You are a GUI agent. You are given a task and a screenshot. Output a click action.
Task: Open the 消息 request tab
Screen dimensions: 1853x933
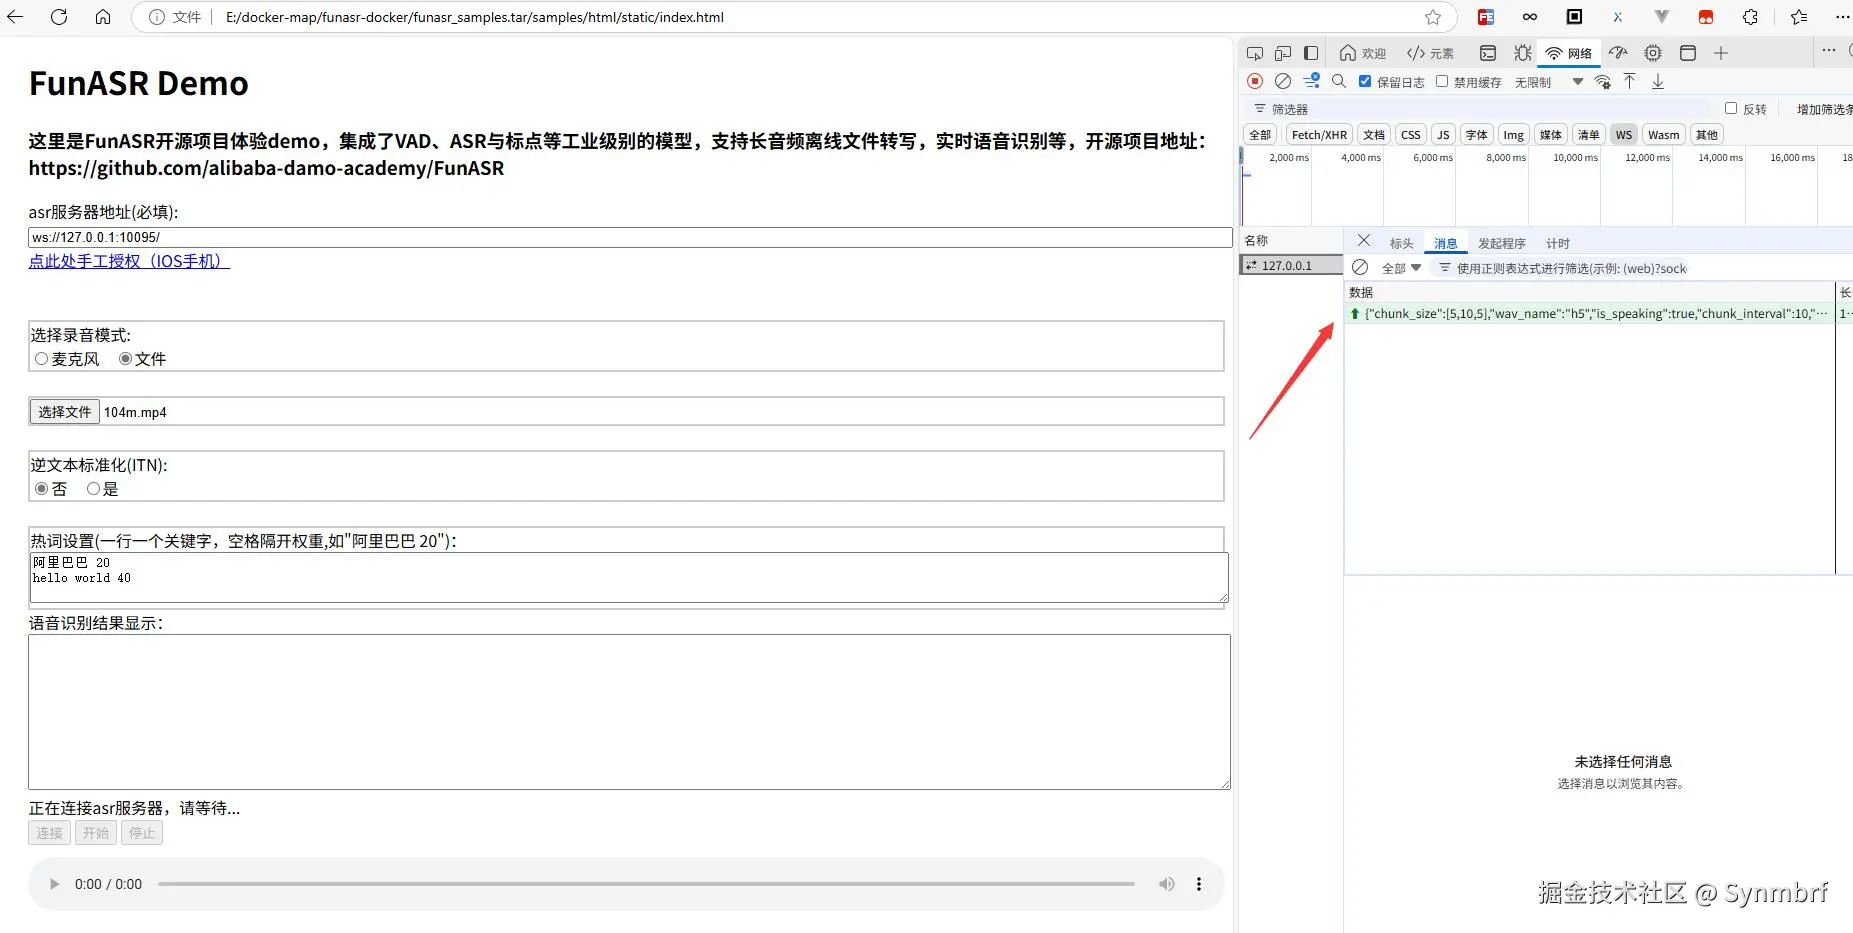point(1446,243)
